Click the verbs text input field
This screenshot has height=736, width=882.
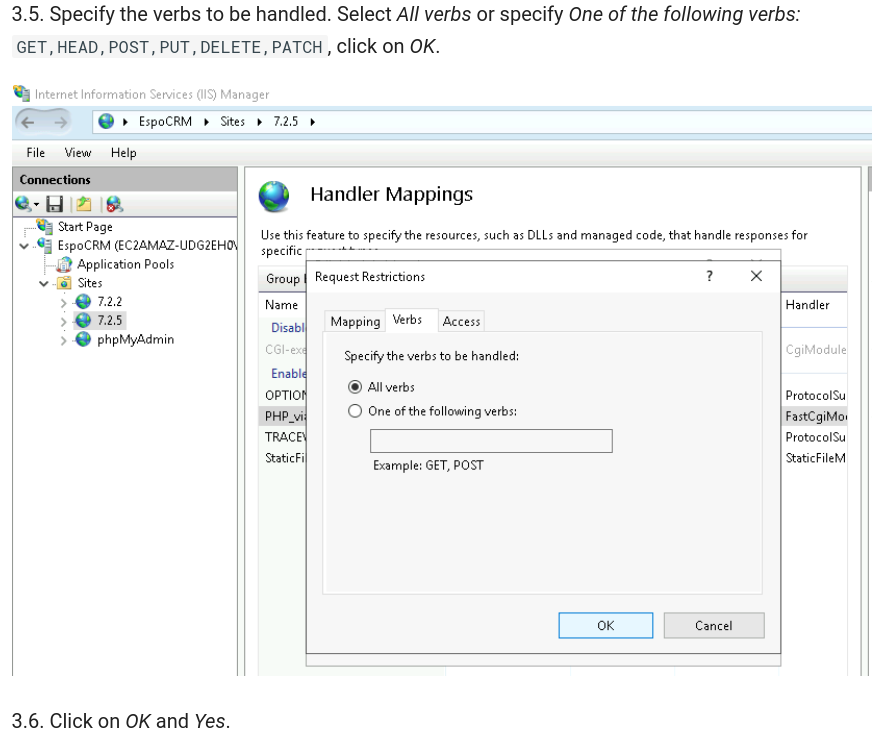(491, 441)
